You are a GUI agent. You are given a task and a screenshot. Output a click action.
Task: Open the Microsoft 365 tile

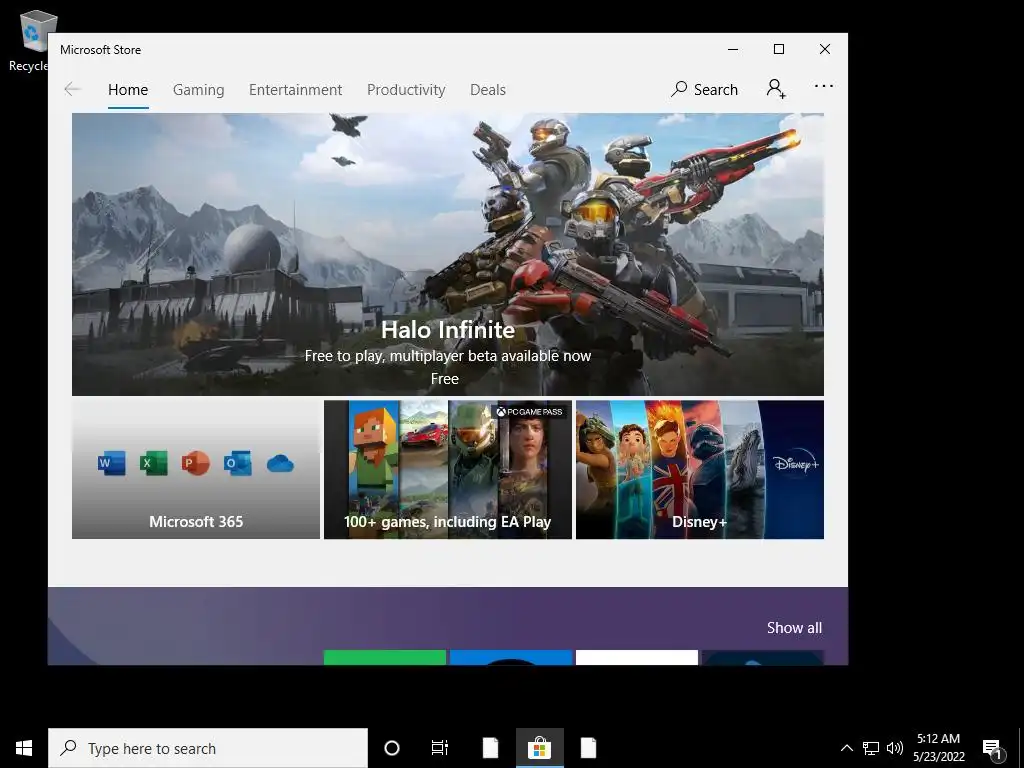pyautogui.click(x=196, y=470)
